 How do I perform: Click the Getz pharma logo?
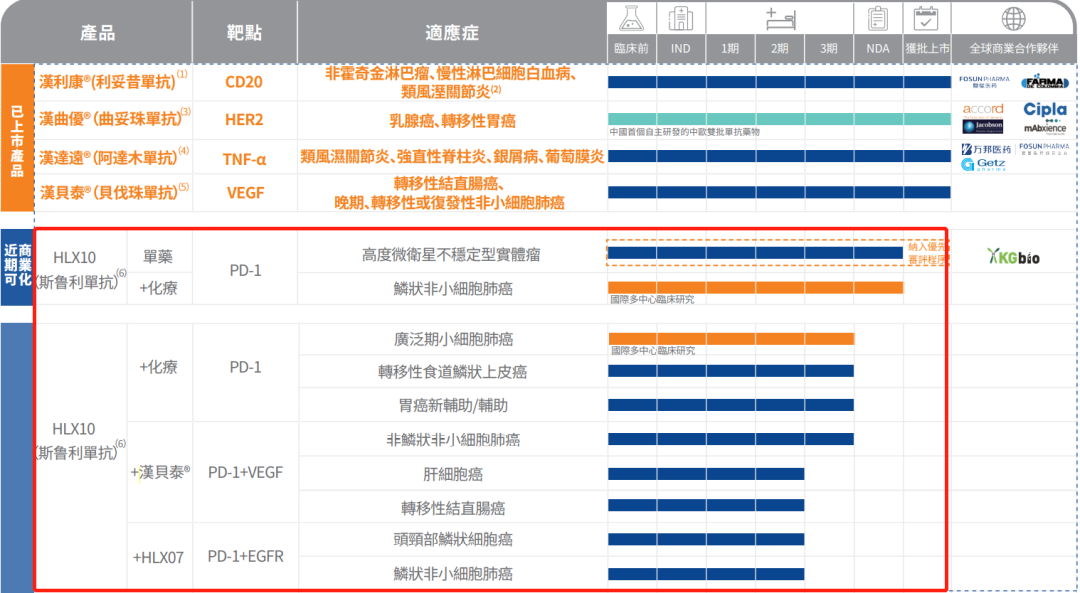[984, 165]
